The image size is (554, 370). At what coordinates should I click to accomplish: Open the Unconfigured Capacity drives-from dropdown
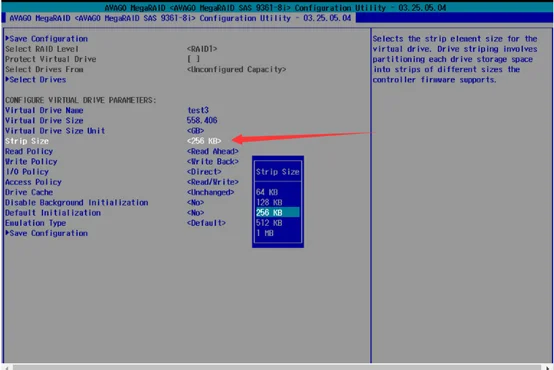pos(236,69)
